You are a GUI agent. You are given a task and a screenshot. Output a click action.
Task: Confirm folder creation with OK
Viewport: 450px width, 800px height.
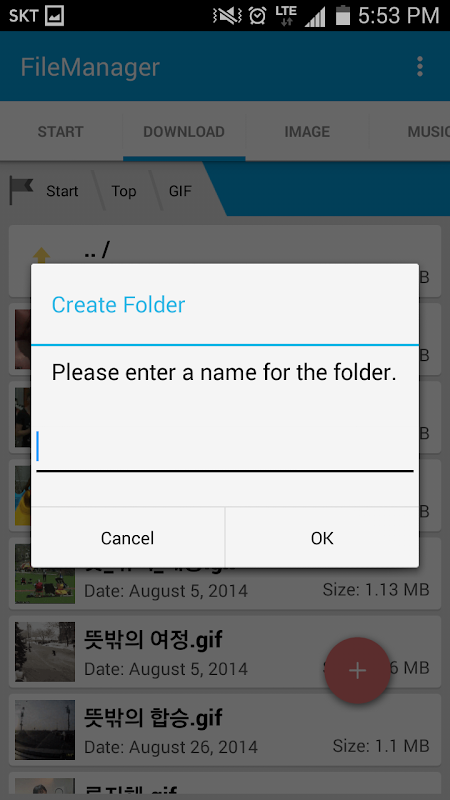(322, 538)
